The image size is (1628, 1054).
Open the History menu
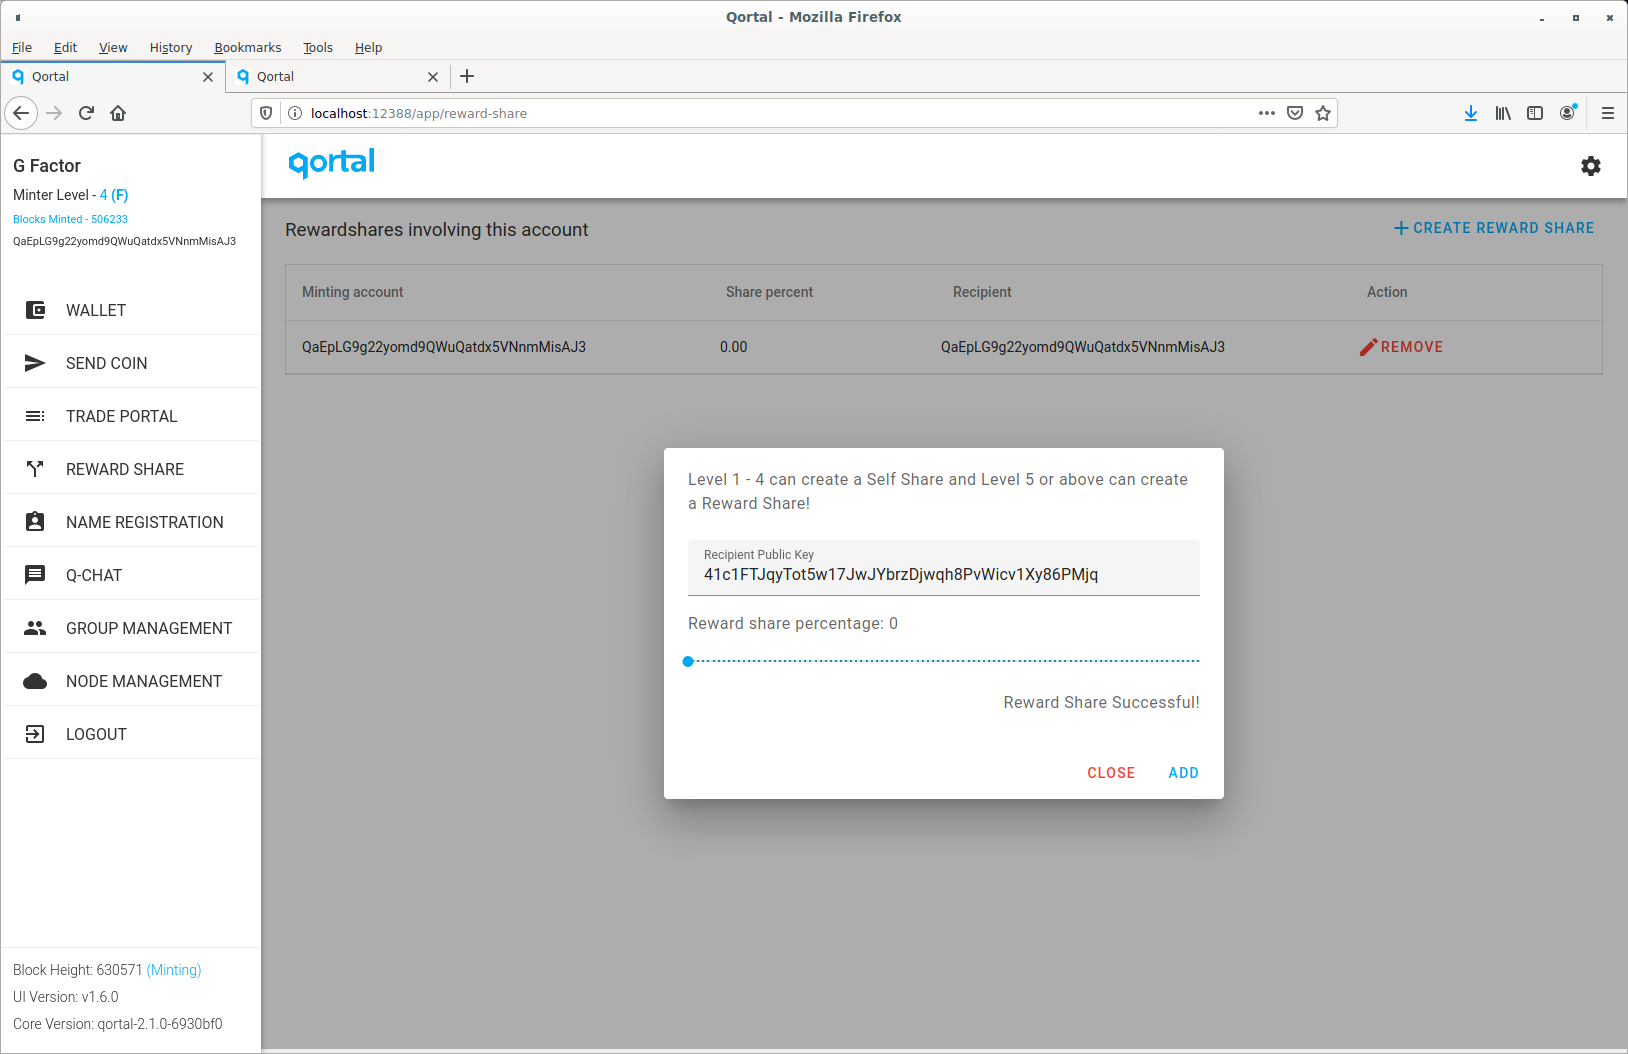click(x=171, y=47)
